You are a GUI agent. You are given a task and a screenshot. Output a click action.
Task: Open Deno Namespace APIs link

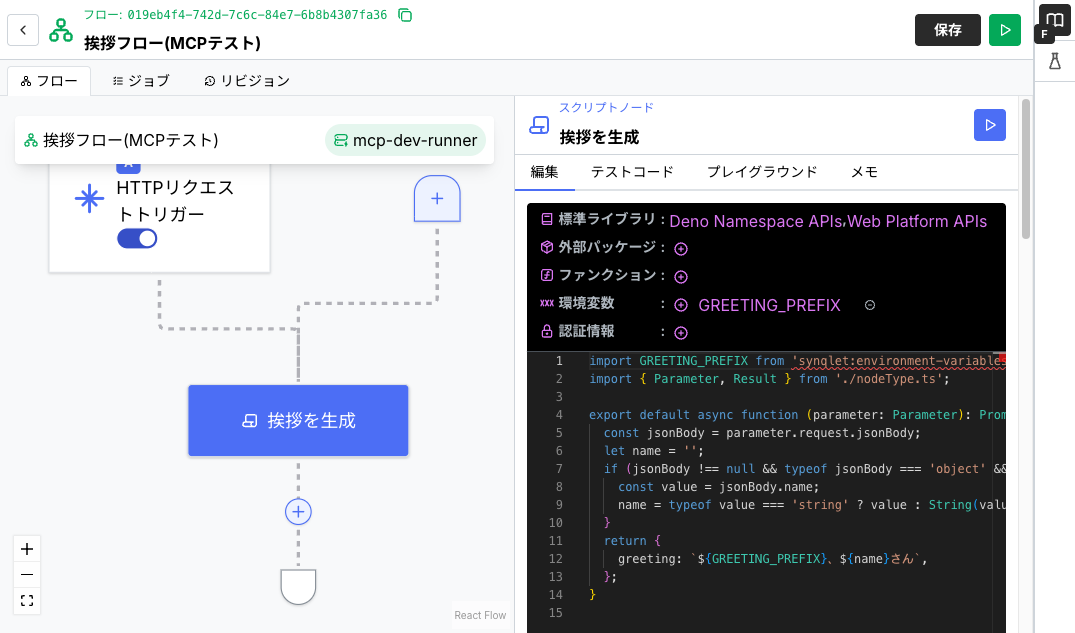(x=756, y=221)
